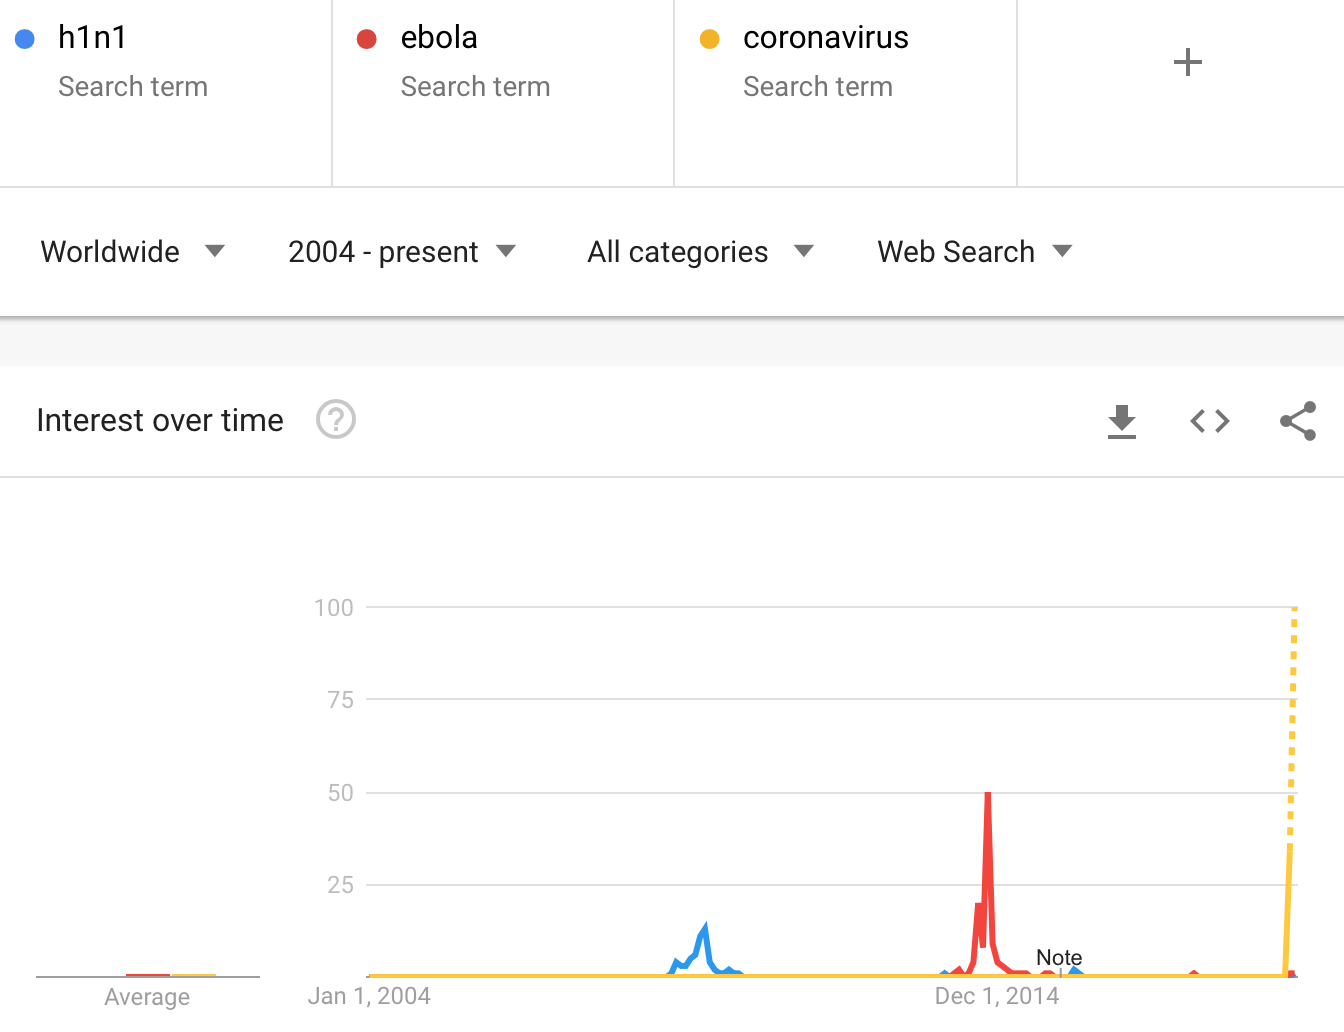Select the yellow coronavirus color dot
Image resolution: width=1344 pixels, height=1032 pixels.
[x=710, y=39]
